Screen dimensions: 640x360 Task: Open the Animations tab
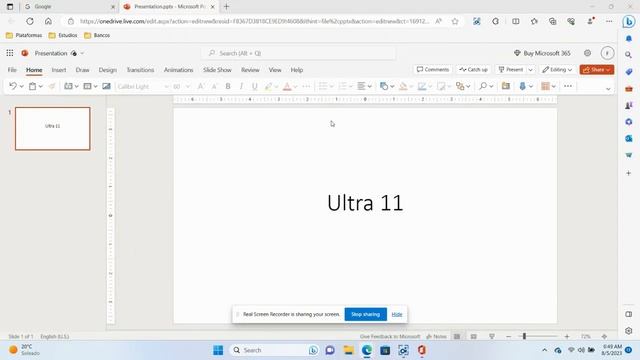tap(178, 70)
